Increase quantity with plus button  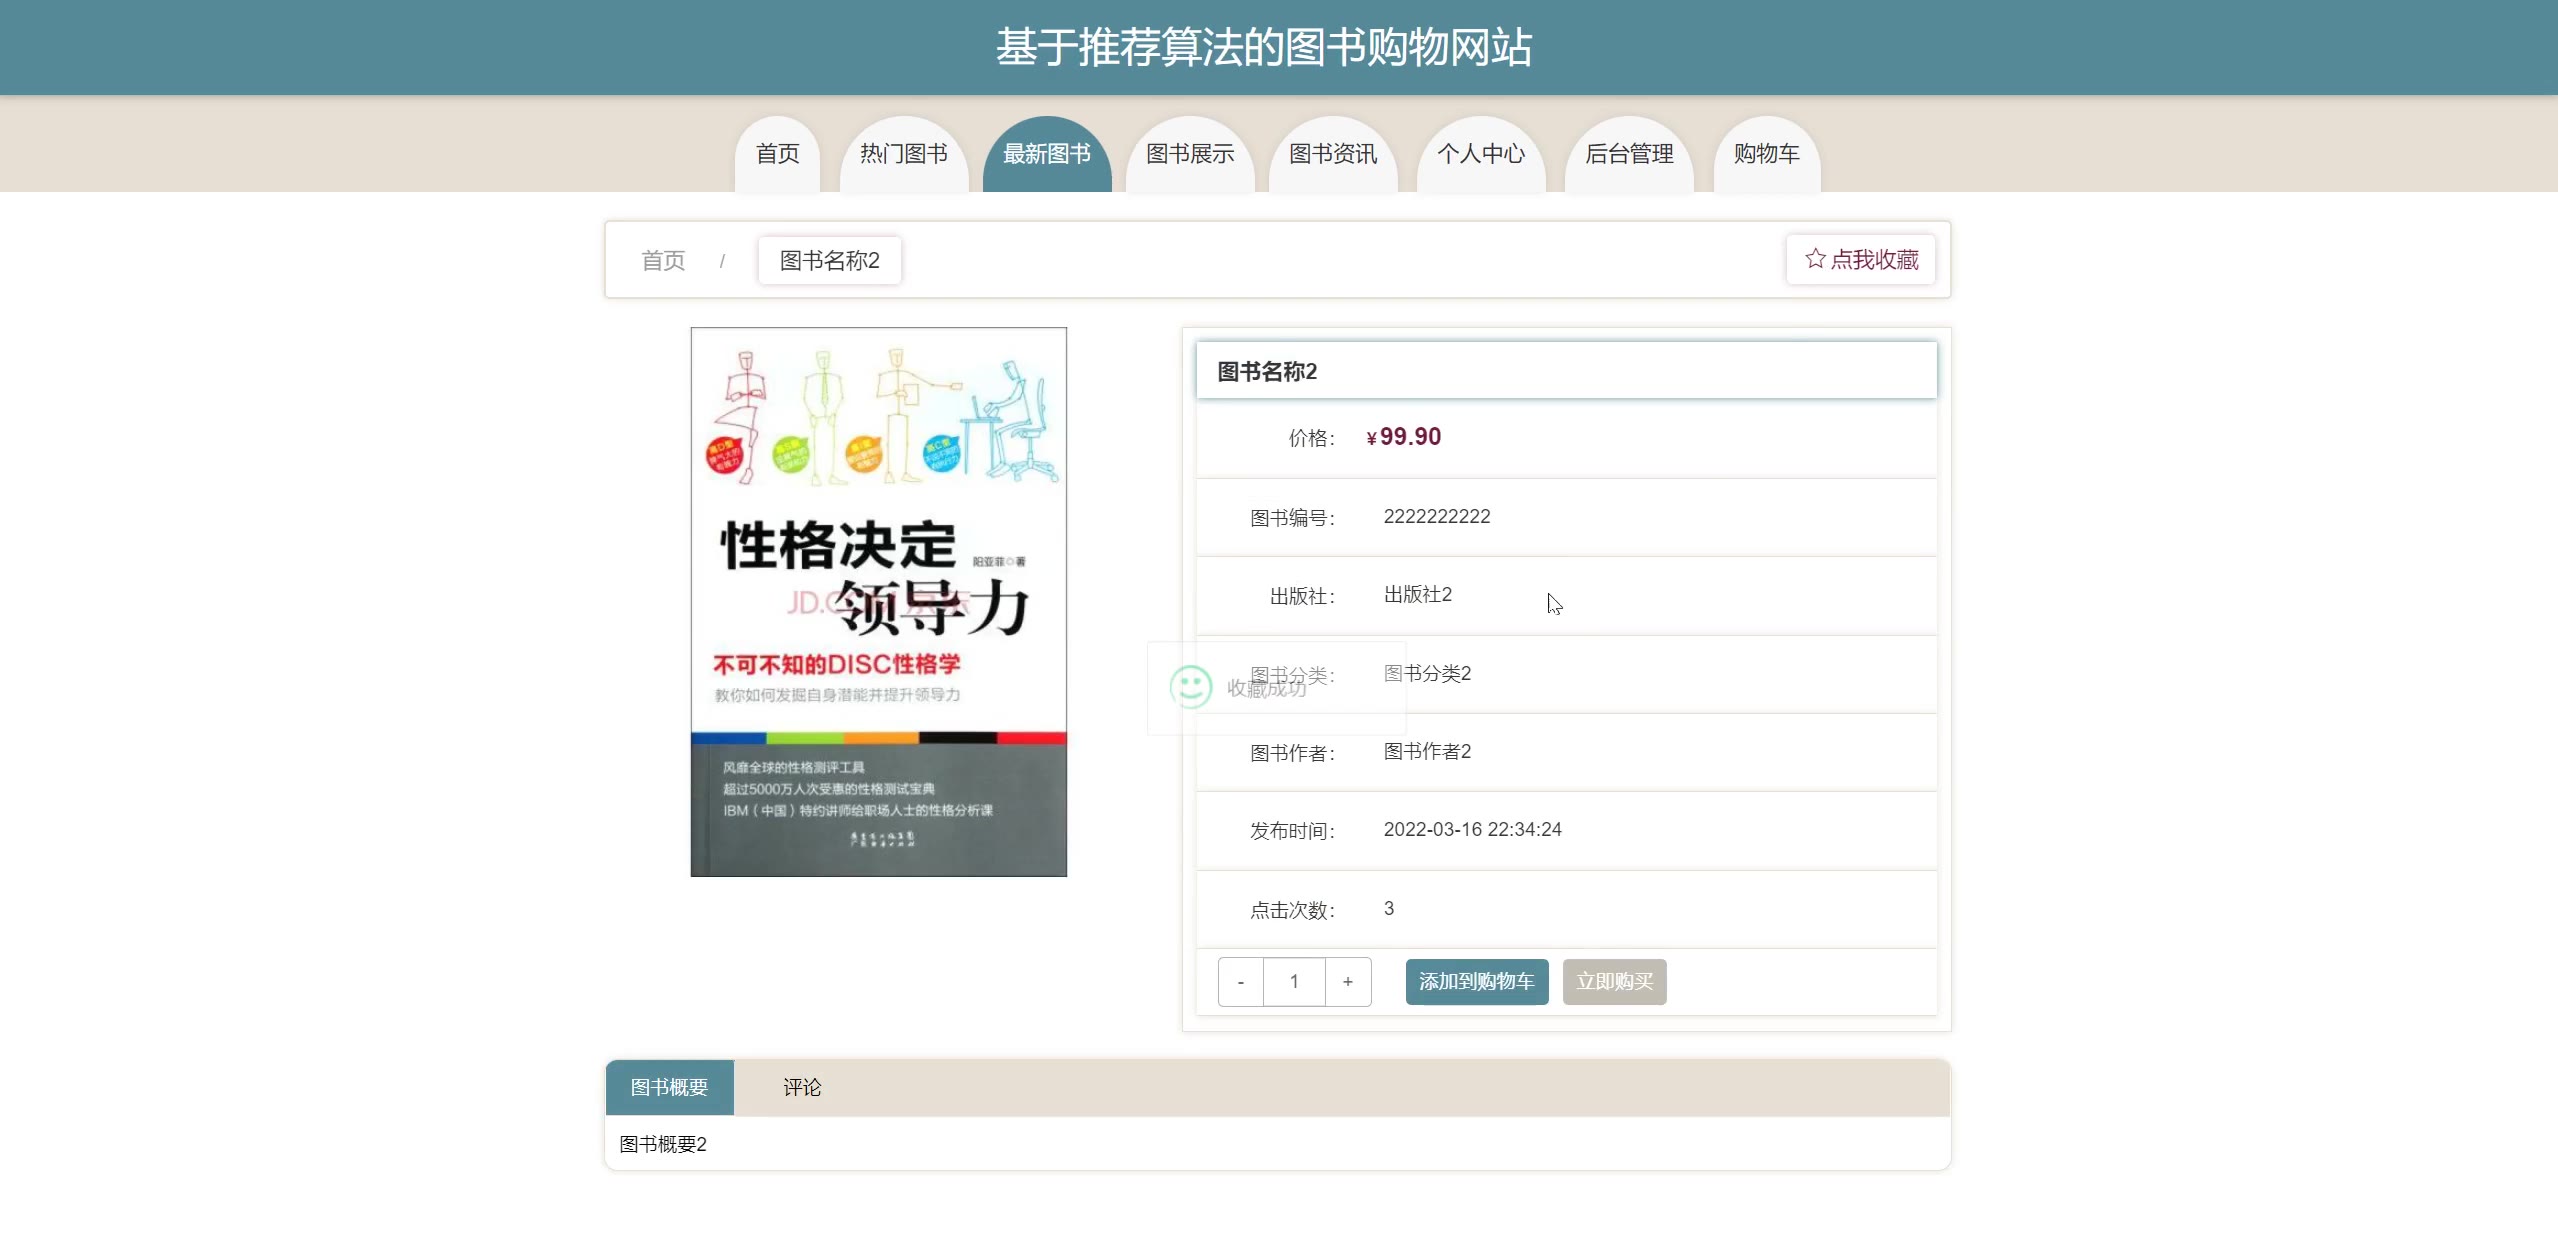point(1347,982)
